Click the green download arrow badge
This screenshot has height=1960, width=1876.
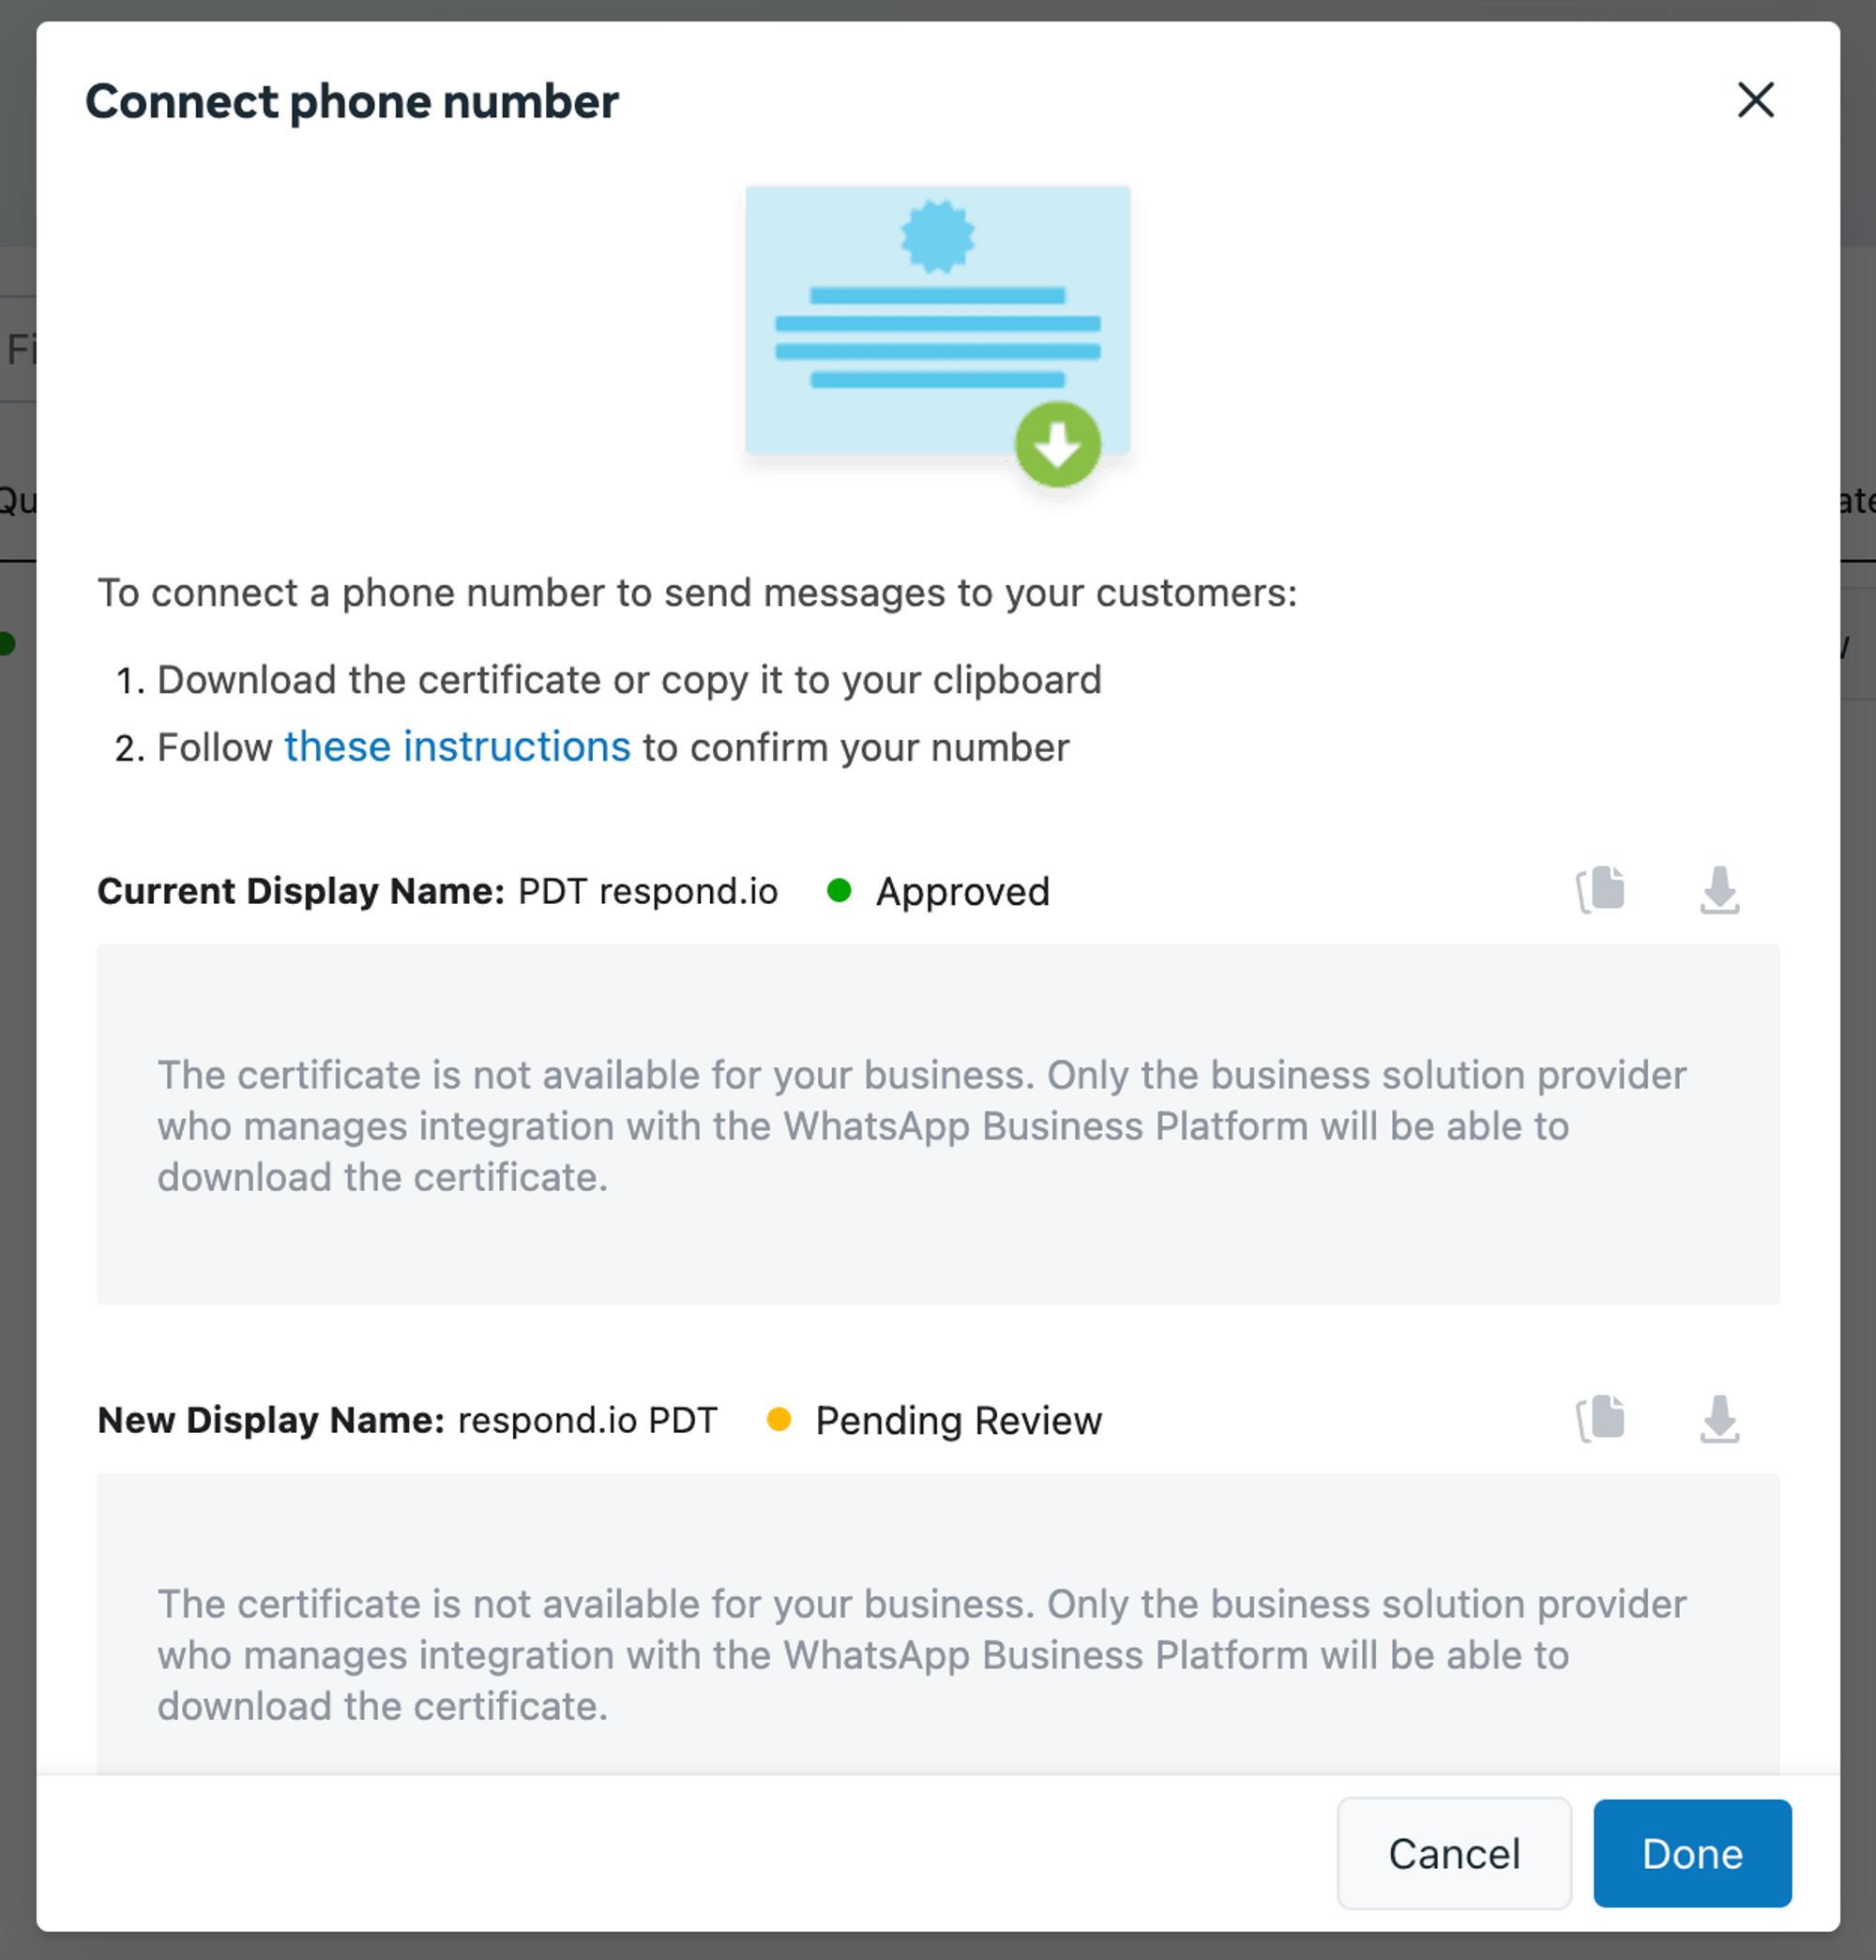tap(1057, 444)
